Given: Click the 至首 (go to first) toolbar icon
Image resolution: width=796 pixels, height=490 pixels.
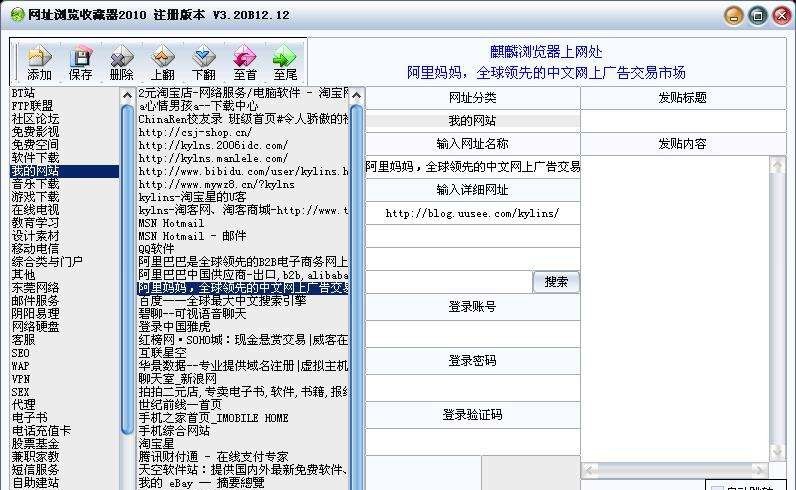Looking at the screenshot, I should point(245,63).
